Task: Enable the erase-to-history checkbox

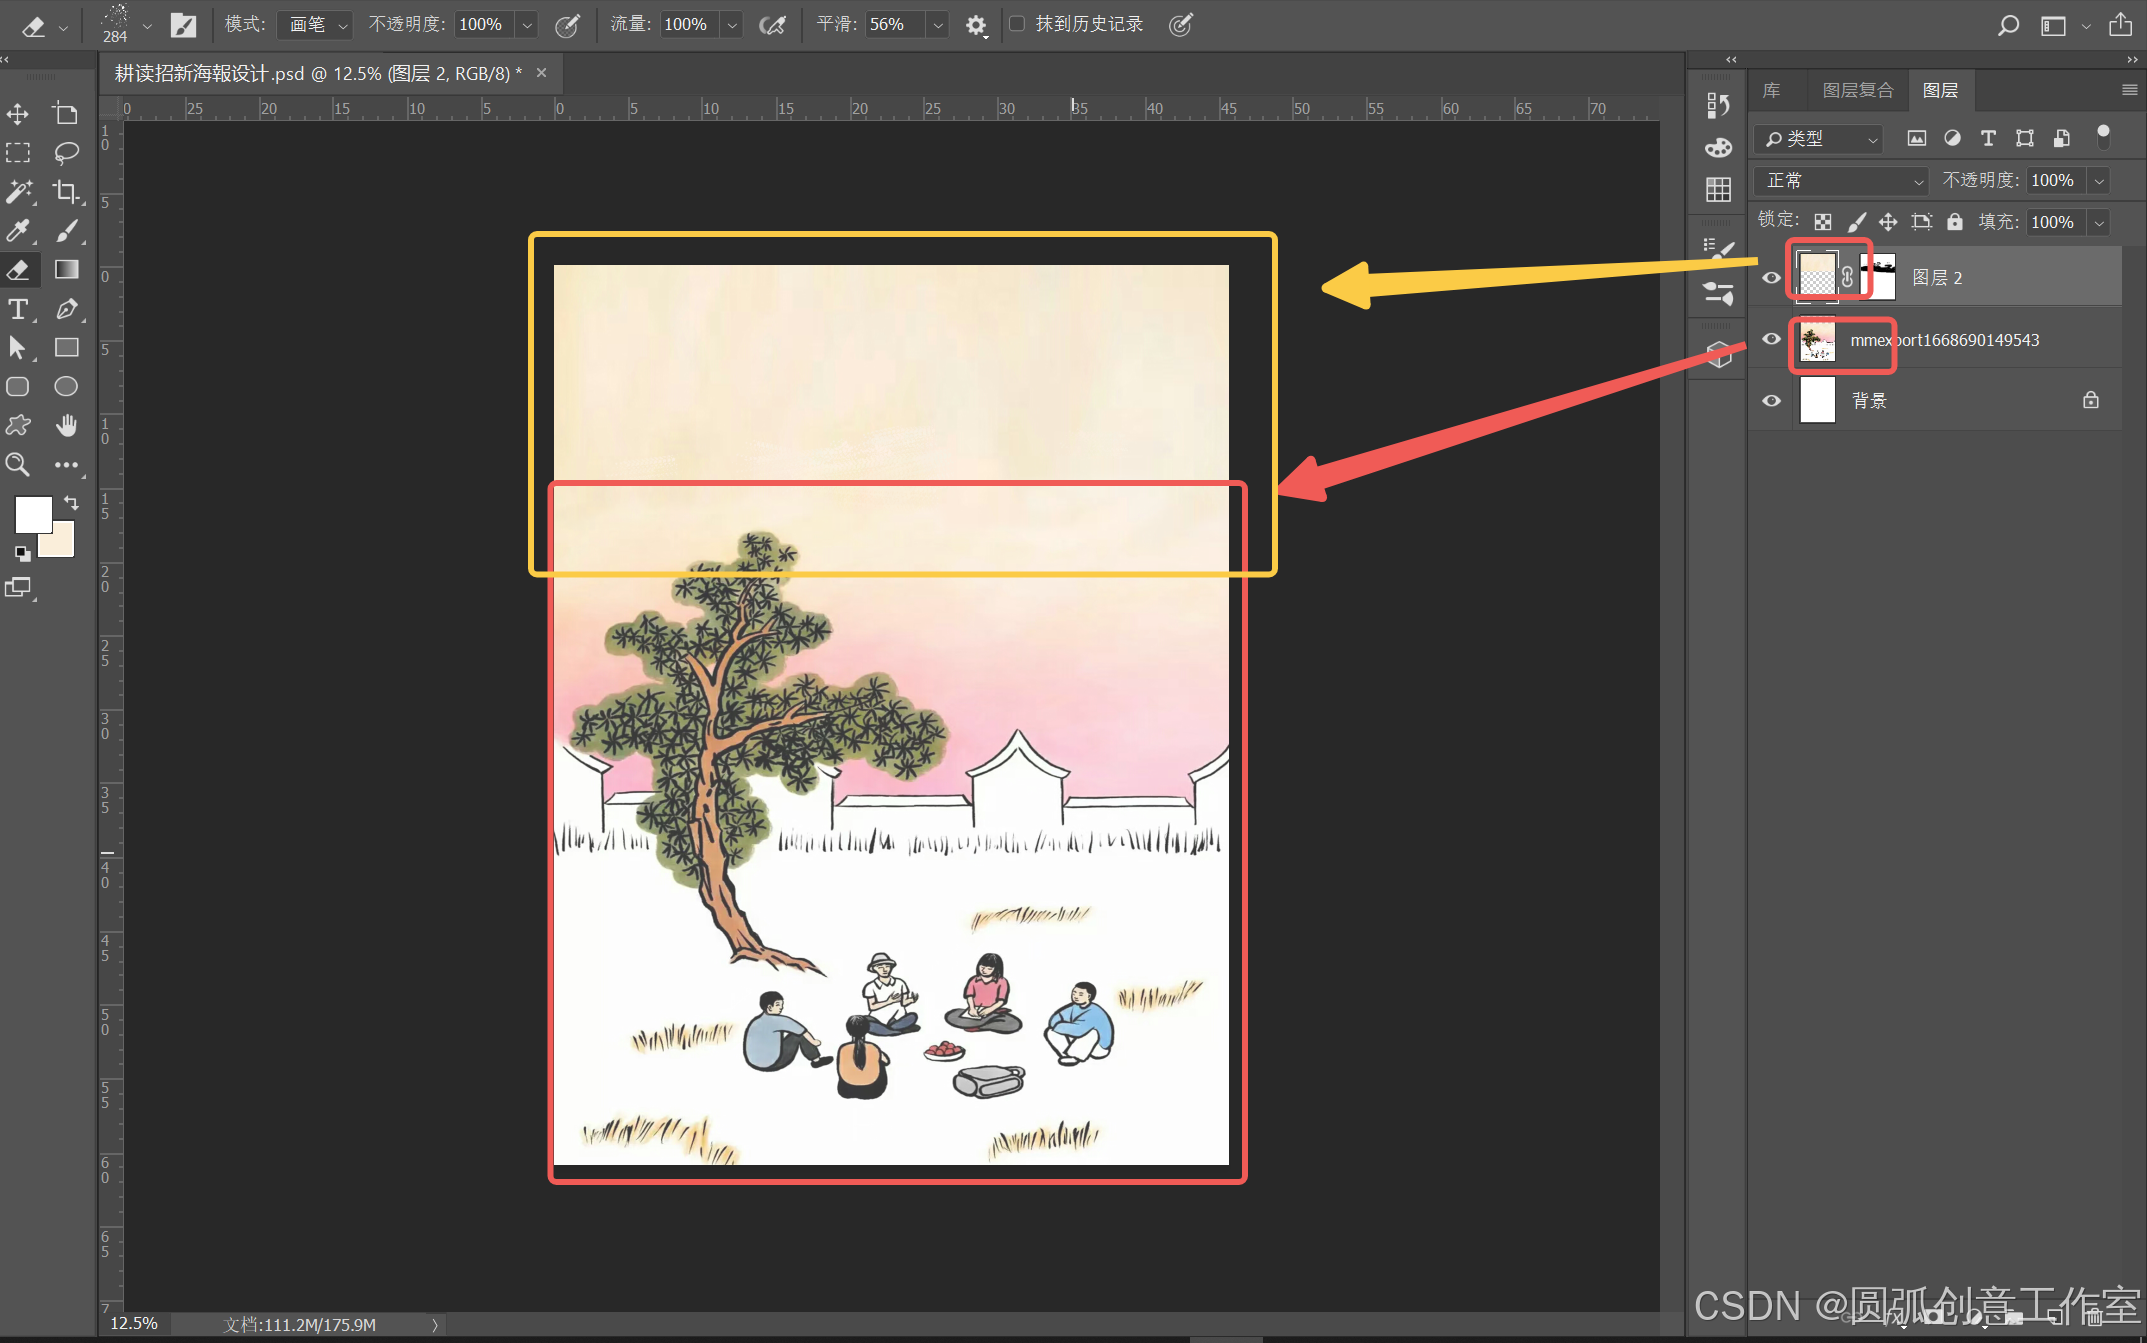Action: click(1017, 24)
